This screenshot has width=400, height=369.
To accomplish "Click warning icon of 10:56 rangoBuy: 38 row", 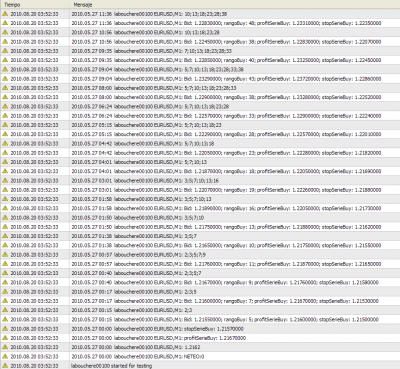I will click(x=5, y=42).
